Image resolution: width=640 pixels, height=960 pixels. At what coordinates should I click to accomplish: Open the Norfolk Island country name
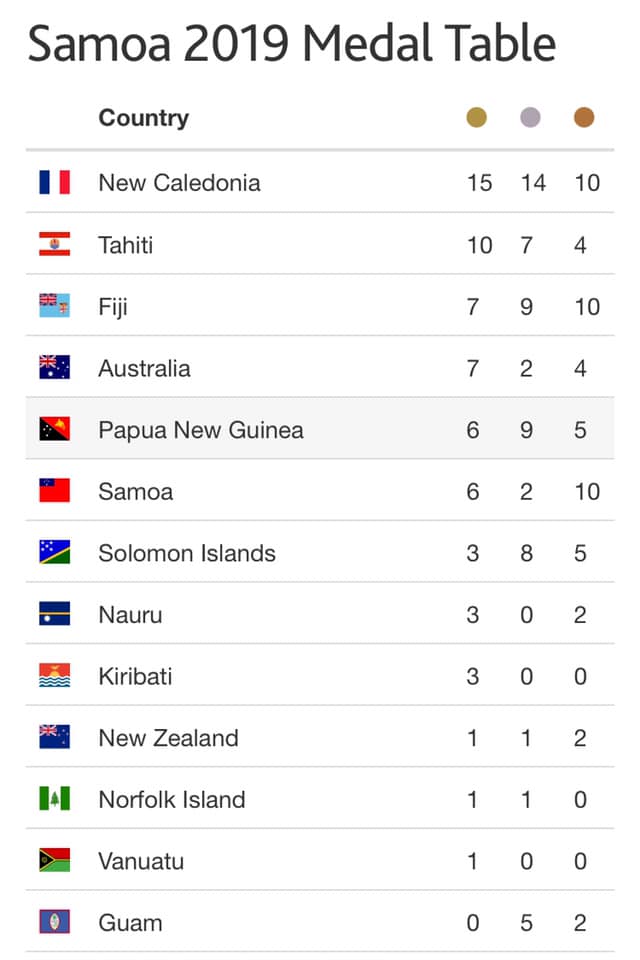(172, 800)
